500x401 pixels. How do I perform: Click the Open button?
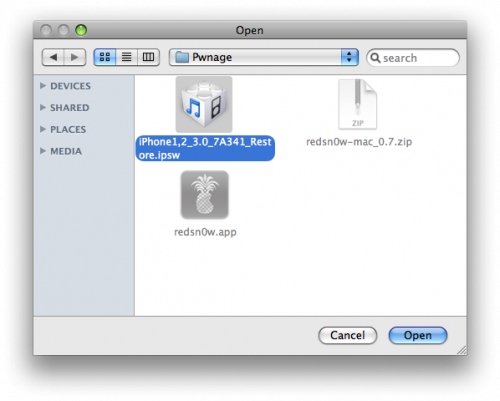point(418,335)
